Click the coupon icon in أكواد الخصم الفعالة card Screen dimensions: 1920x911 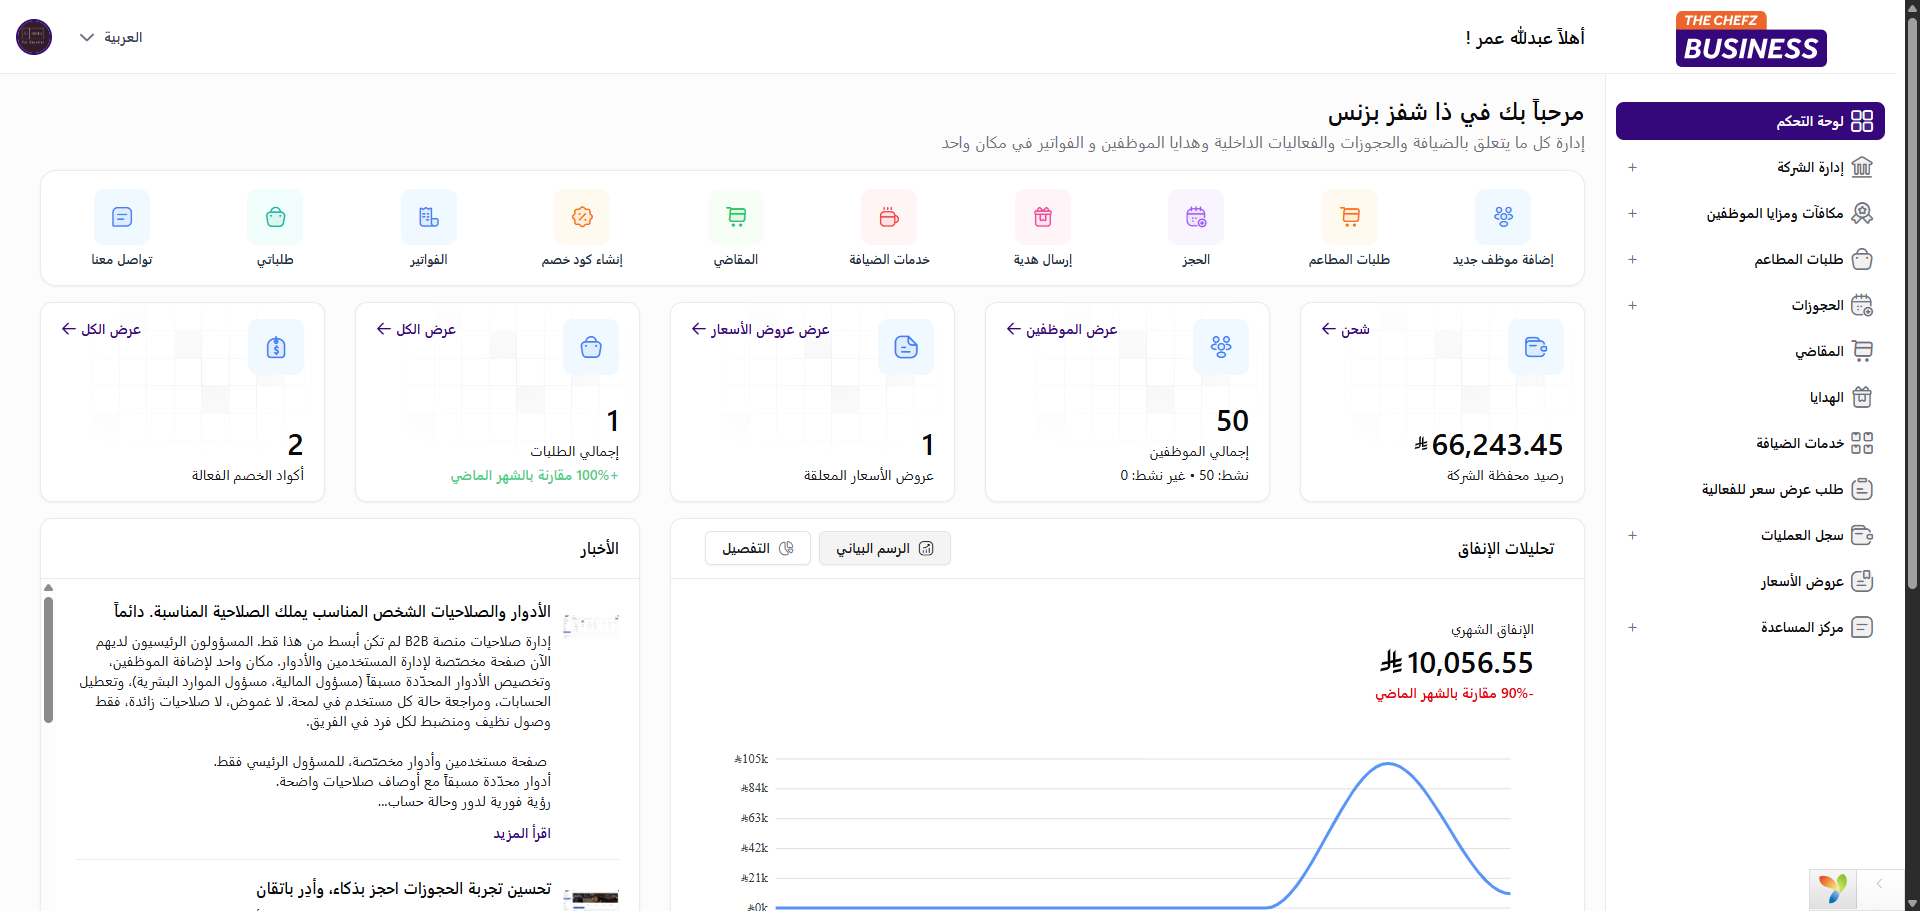[x=276, y=347]
